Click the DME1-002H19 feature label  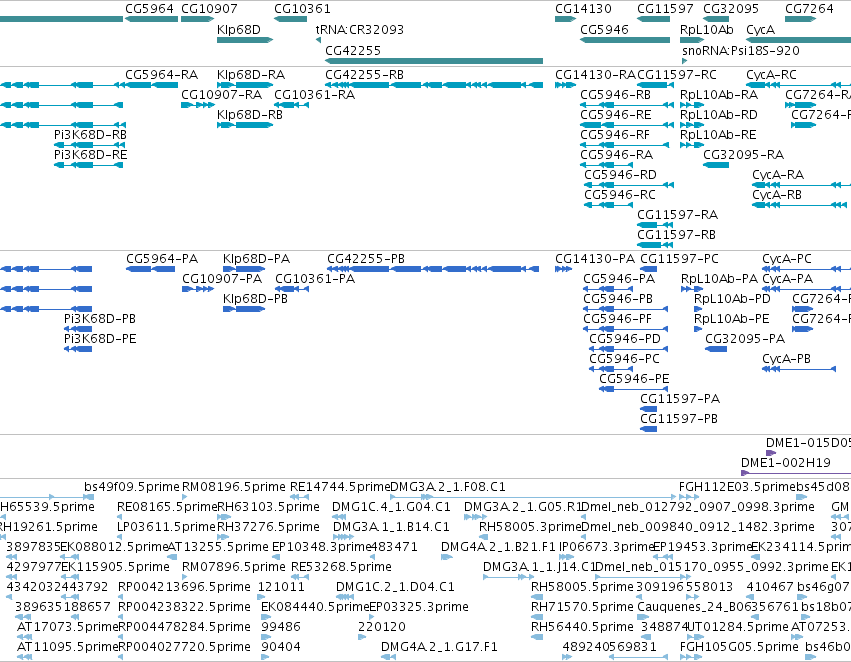coord(786,462)
